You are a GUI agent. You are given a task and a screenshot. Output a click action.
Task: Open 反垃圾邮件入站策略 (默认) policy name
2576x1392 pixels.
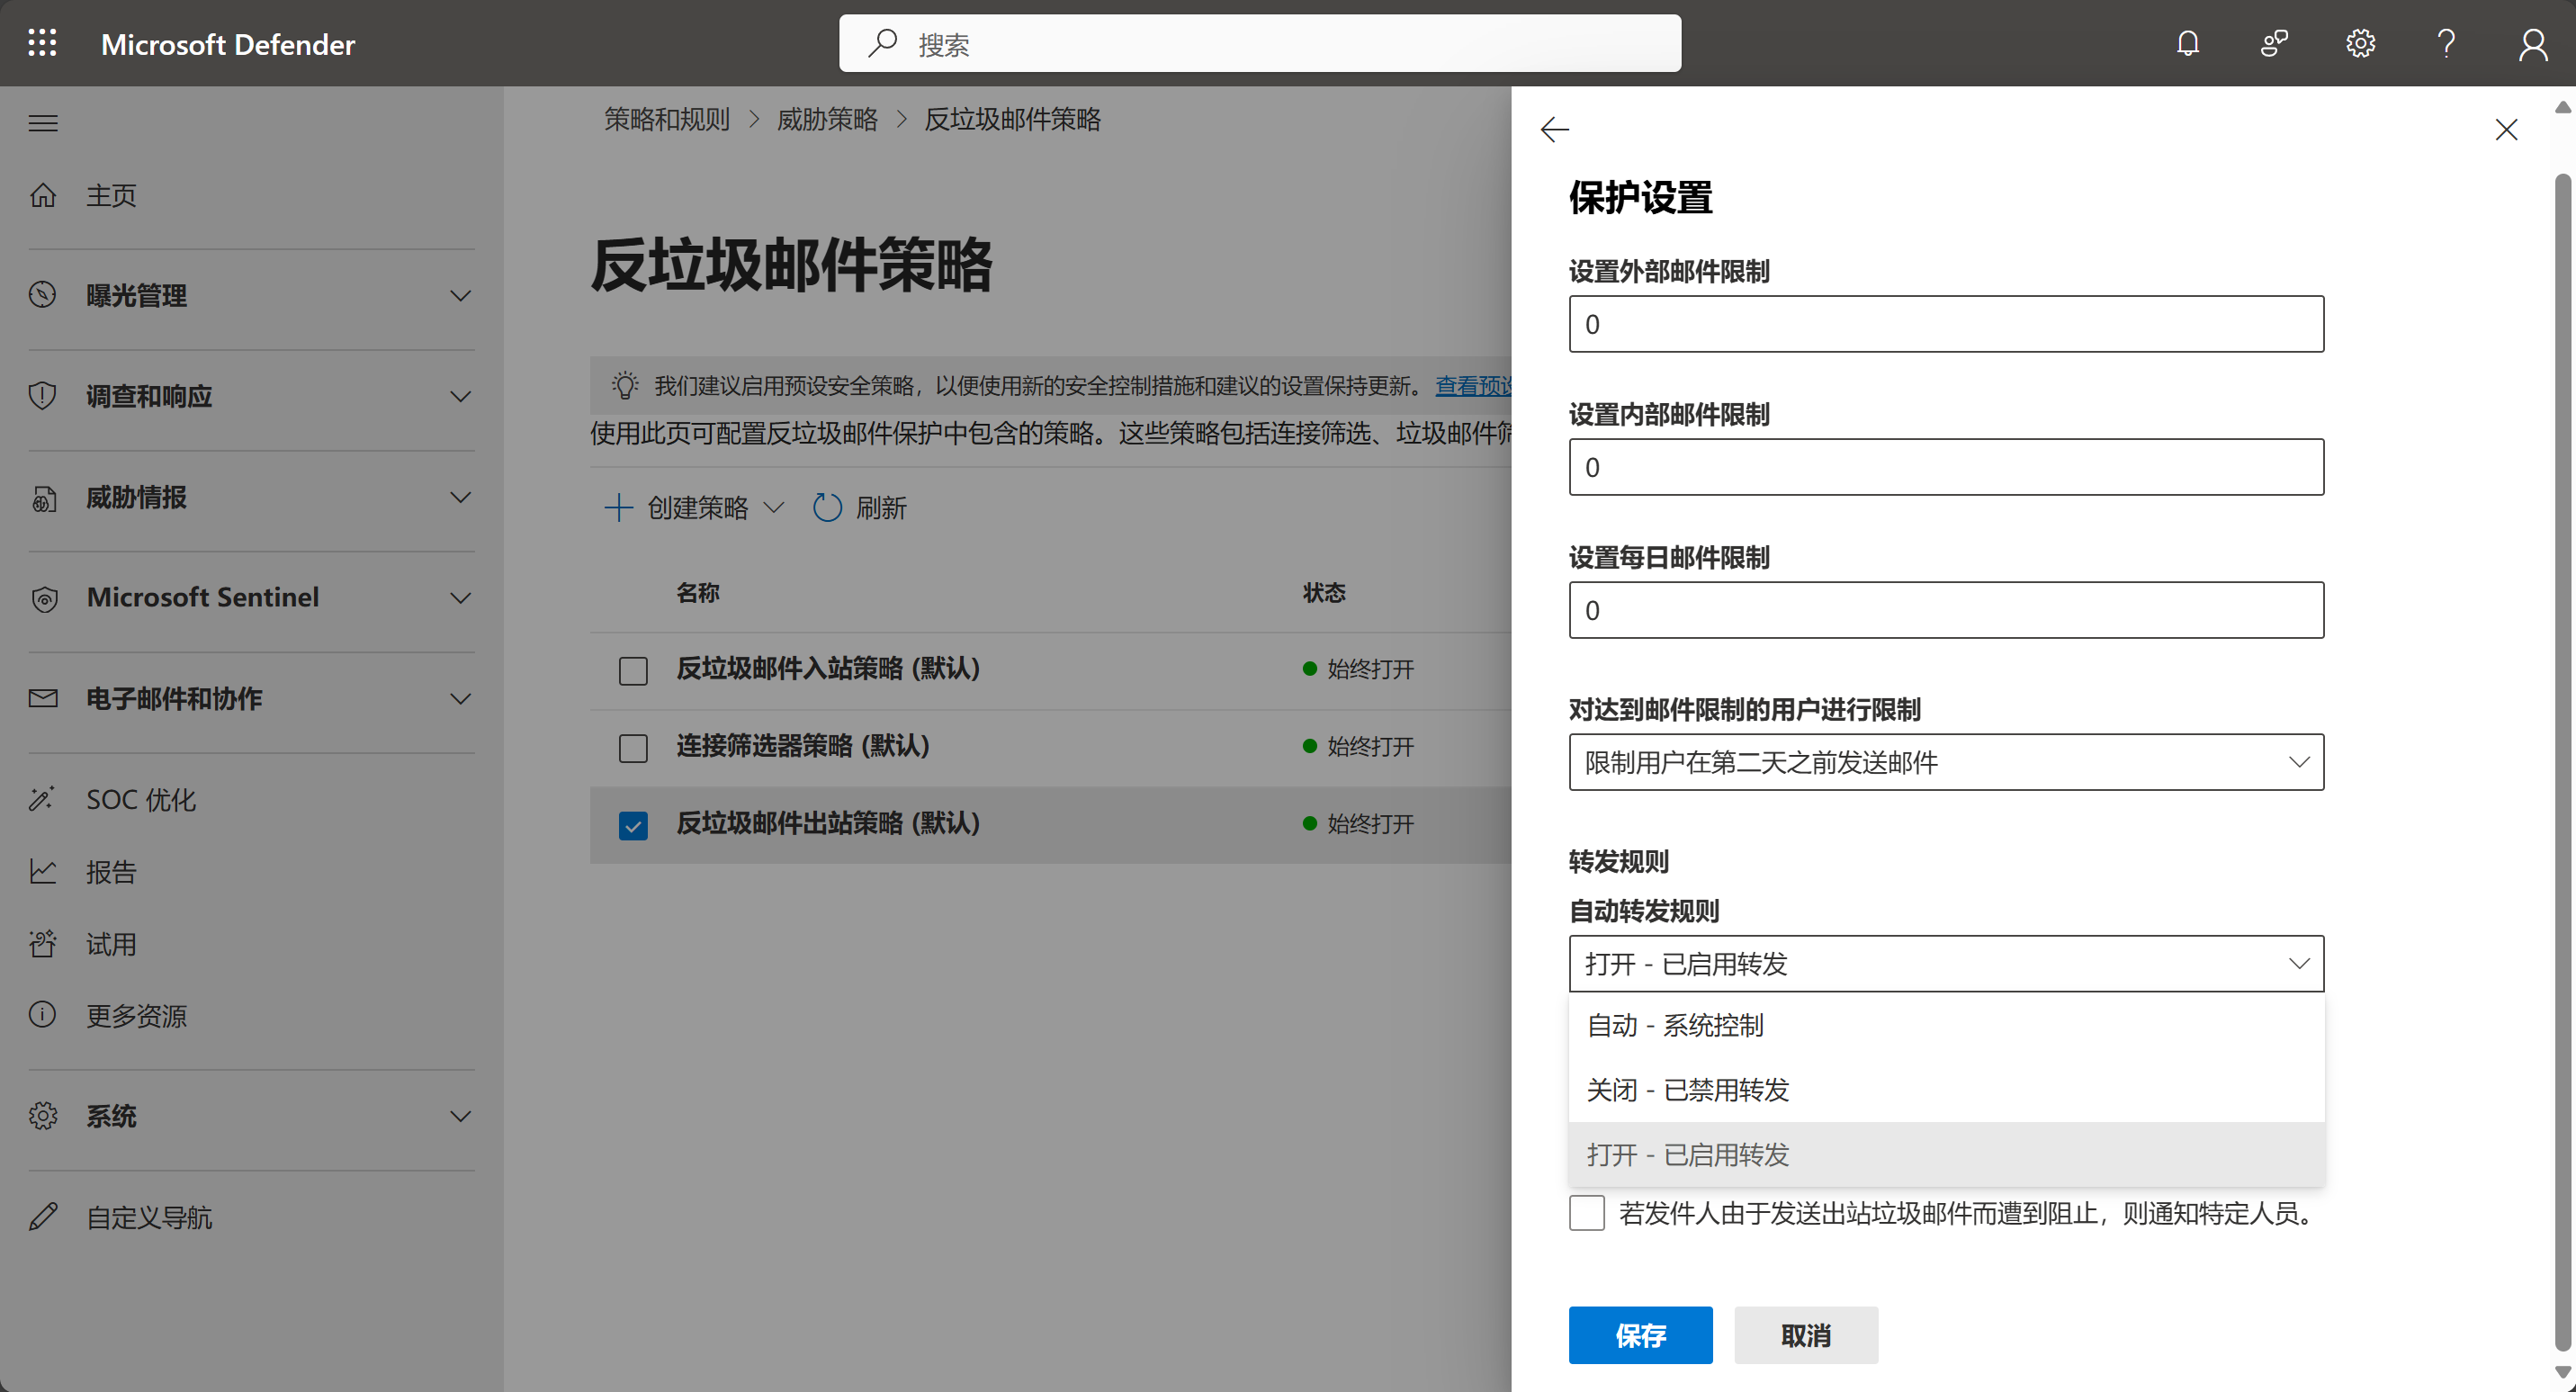[x=828, y=668]
